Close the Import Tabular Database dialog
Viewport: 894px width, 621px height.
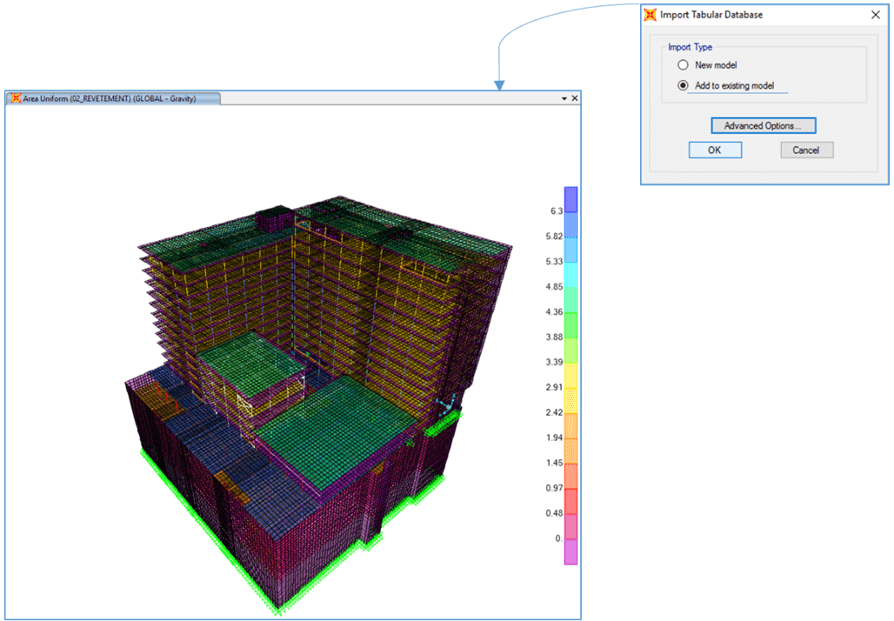point(877,15)
